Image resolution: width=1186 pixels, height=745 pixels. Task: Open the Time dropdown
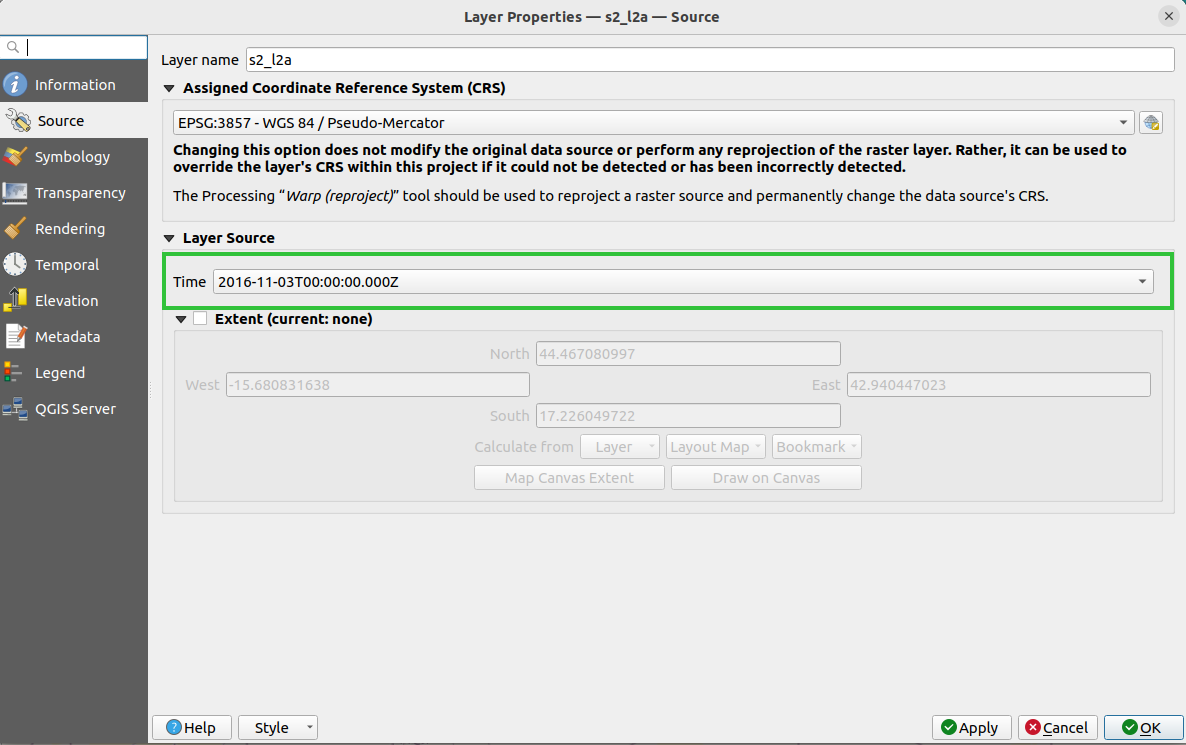(x=1141, y=281)
